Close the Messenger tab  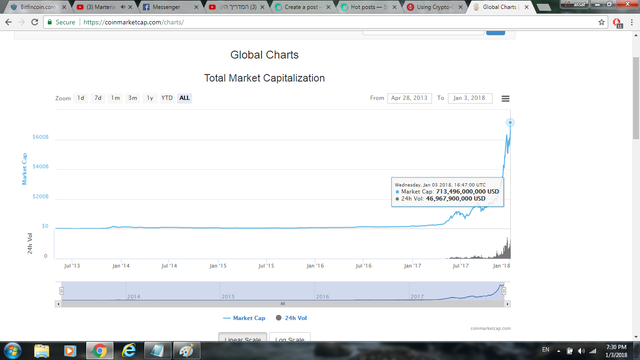click(x=196, y=7)
